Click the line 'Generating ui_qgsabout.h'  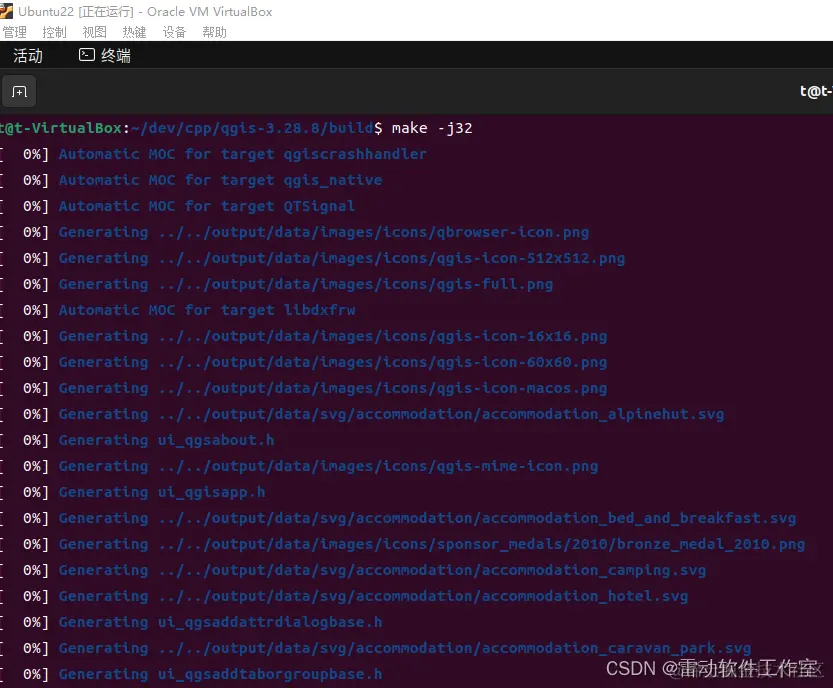point(166,440)
